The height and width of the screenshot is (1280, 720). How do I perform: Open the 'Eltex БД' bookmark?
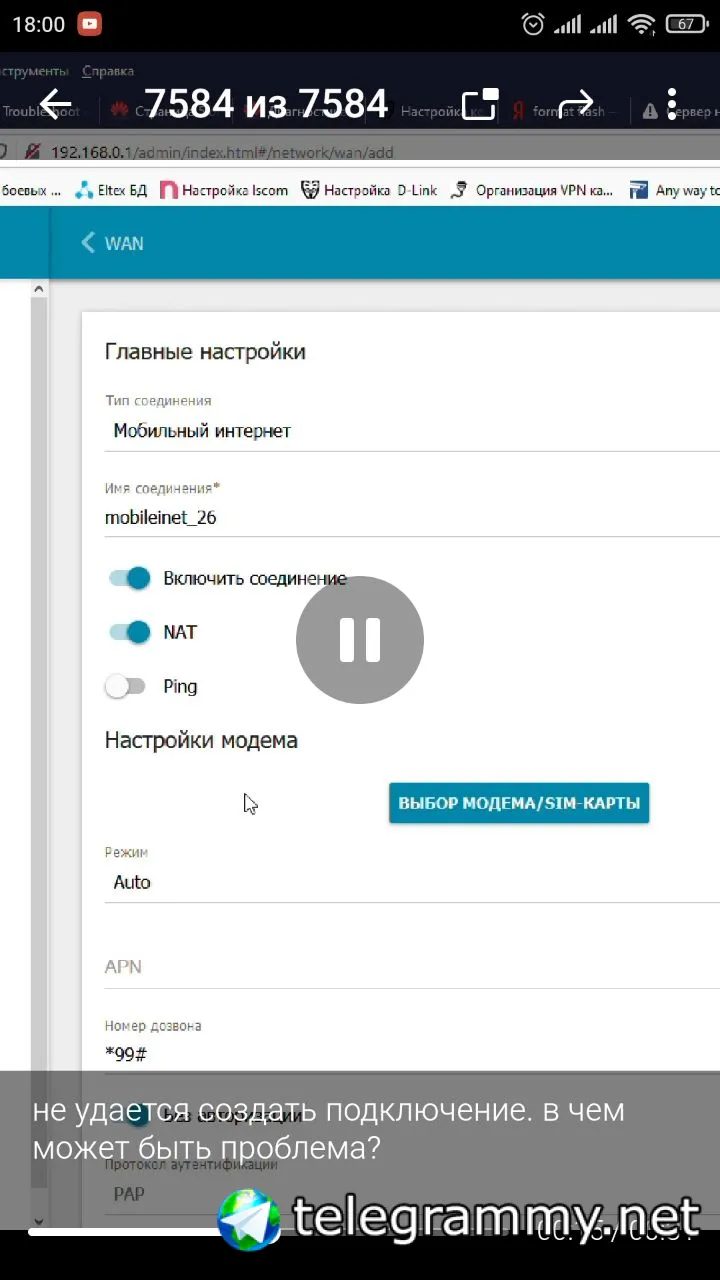[x=111, y=190]
